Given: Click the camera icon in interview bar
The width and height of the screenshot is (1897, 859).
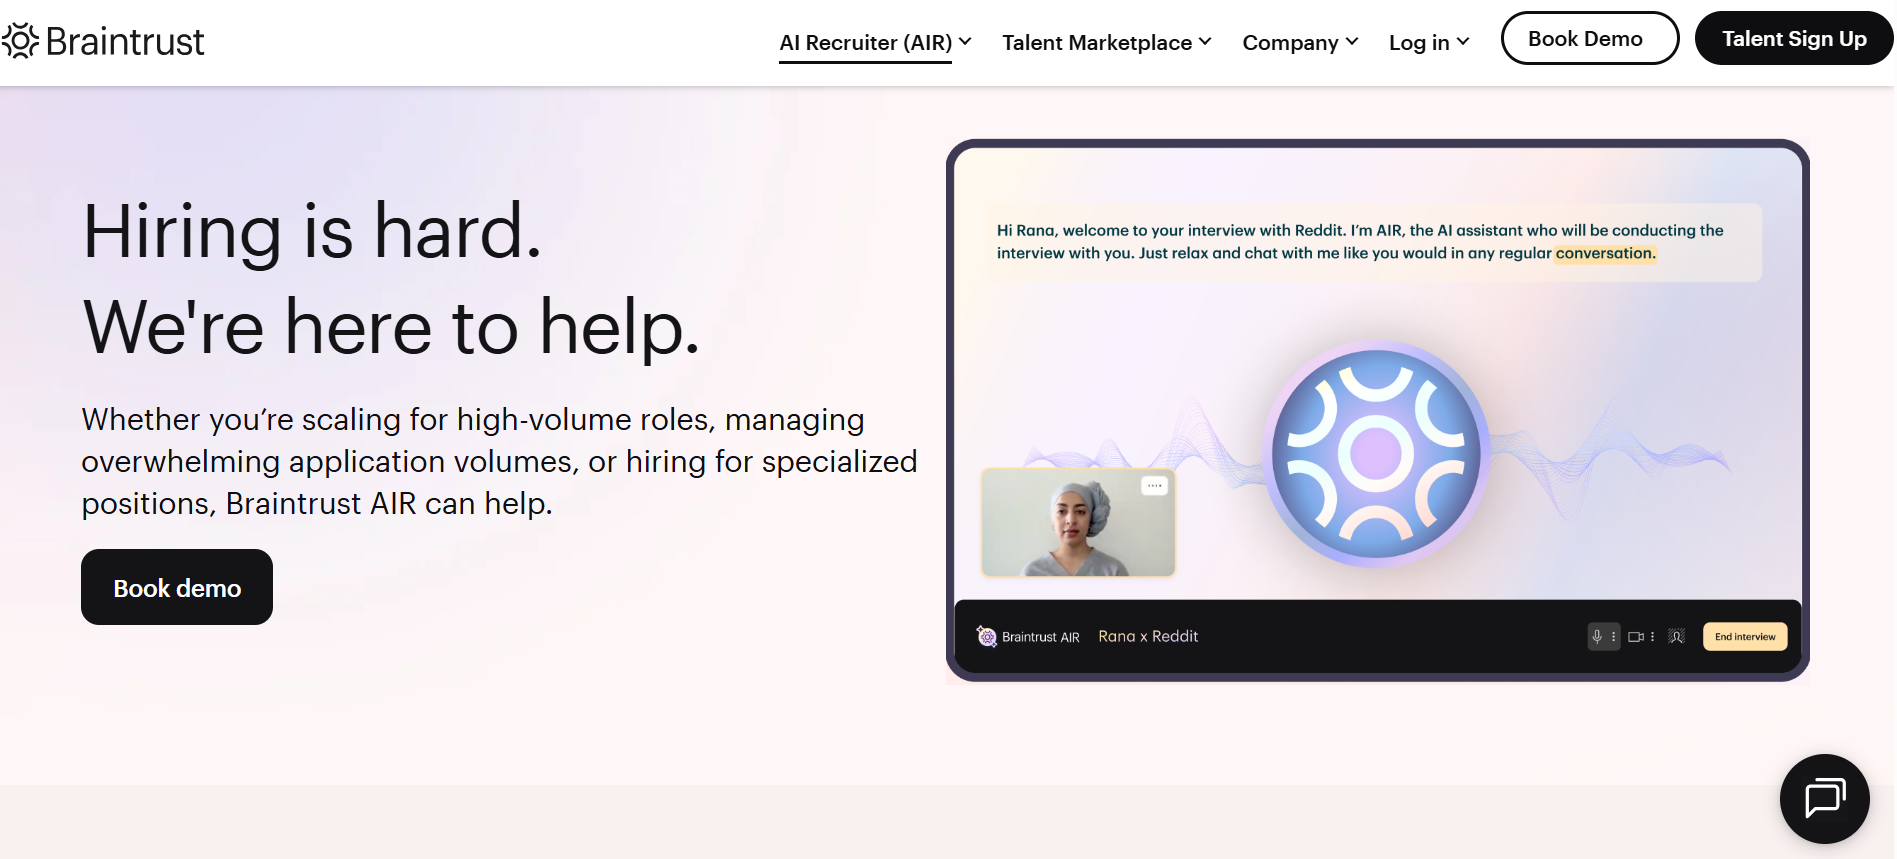Looking at the screenshot, I should pos(1636,636).
